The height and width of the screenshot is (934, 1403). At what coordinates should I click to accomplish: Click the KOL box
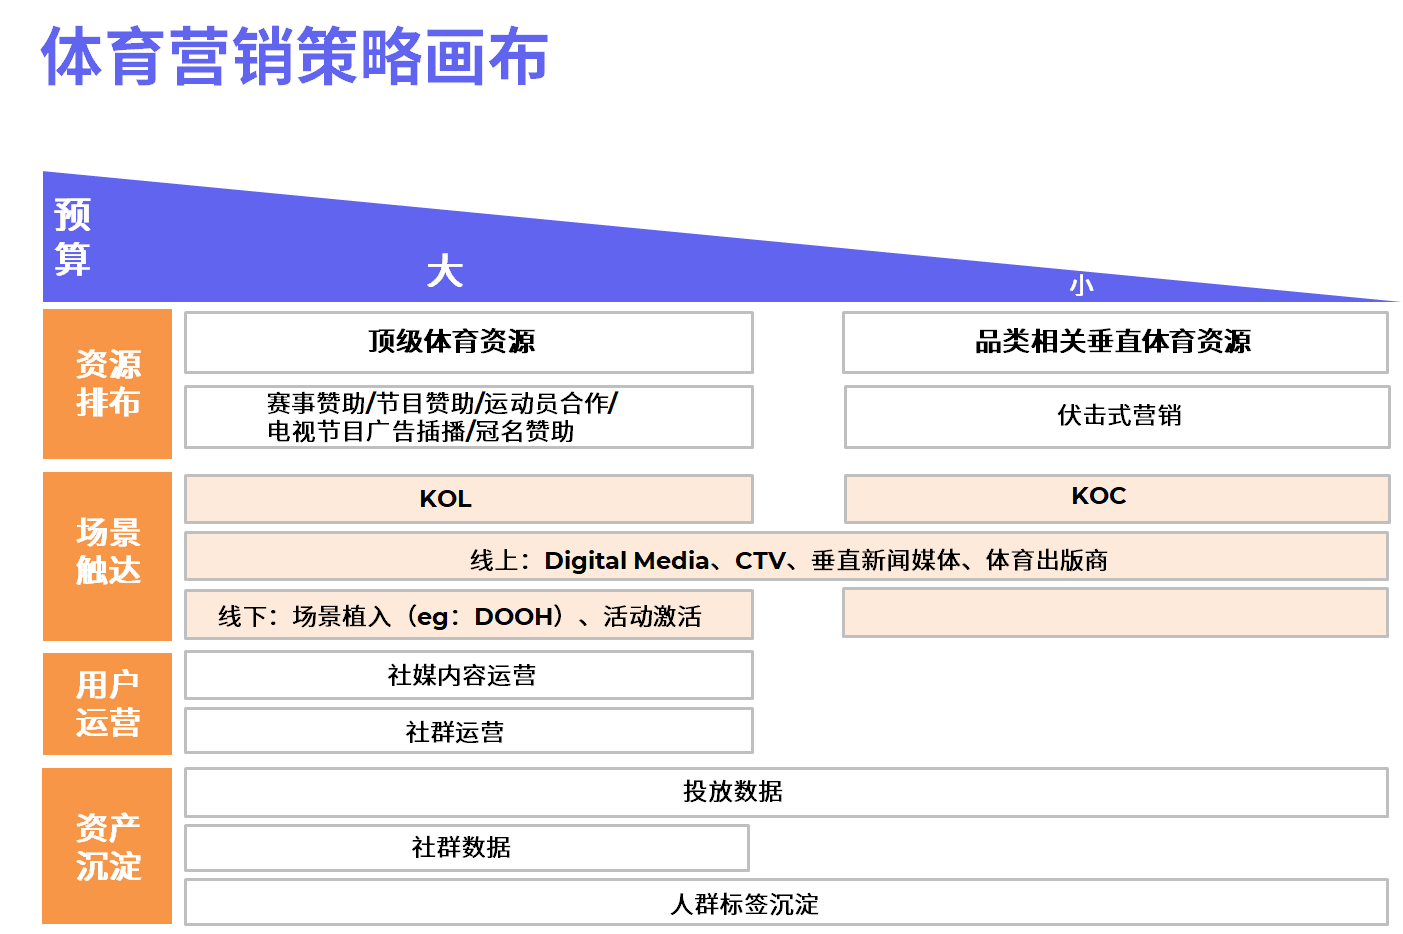pyautogui.click(x=468, y=499)
